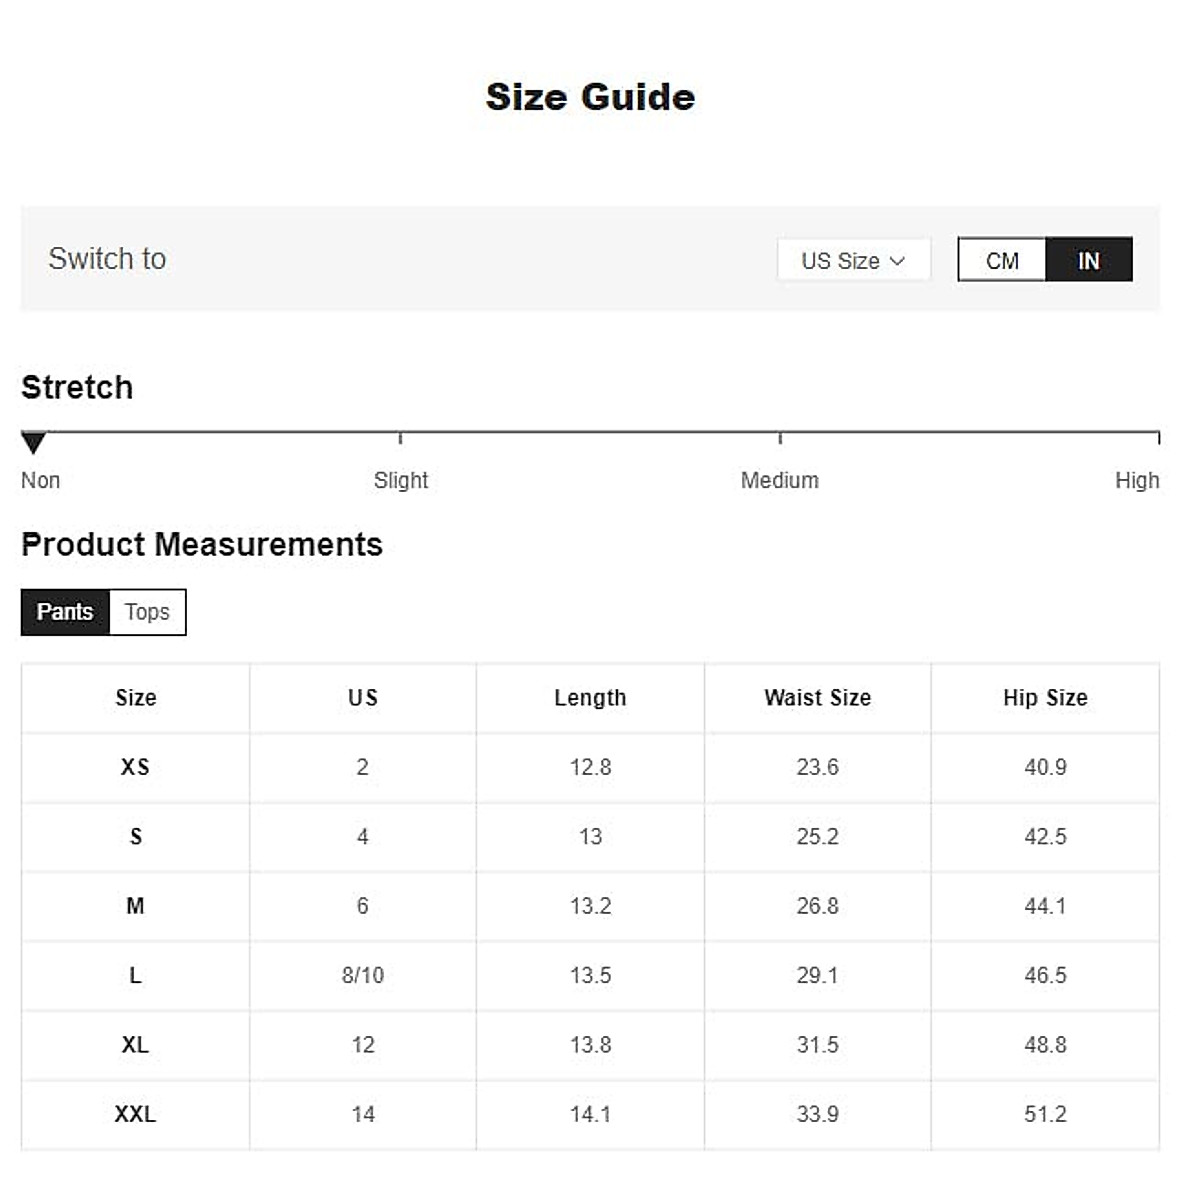The width and height of the screenshot is (1200, 1200).
Task: Click the Length column header
Action: (590, 698)
